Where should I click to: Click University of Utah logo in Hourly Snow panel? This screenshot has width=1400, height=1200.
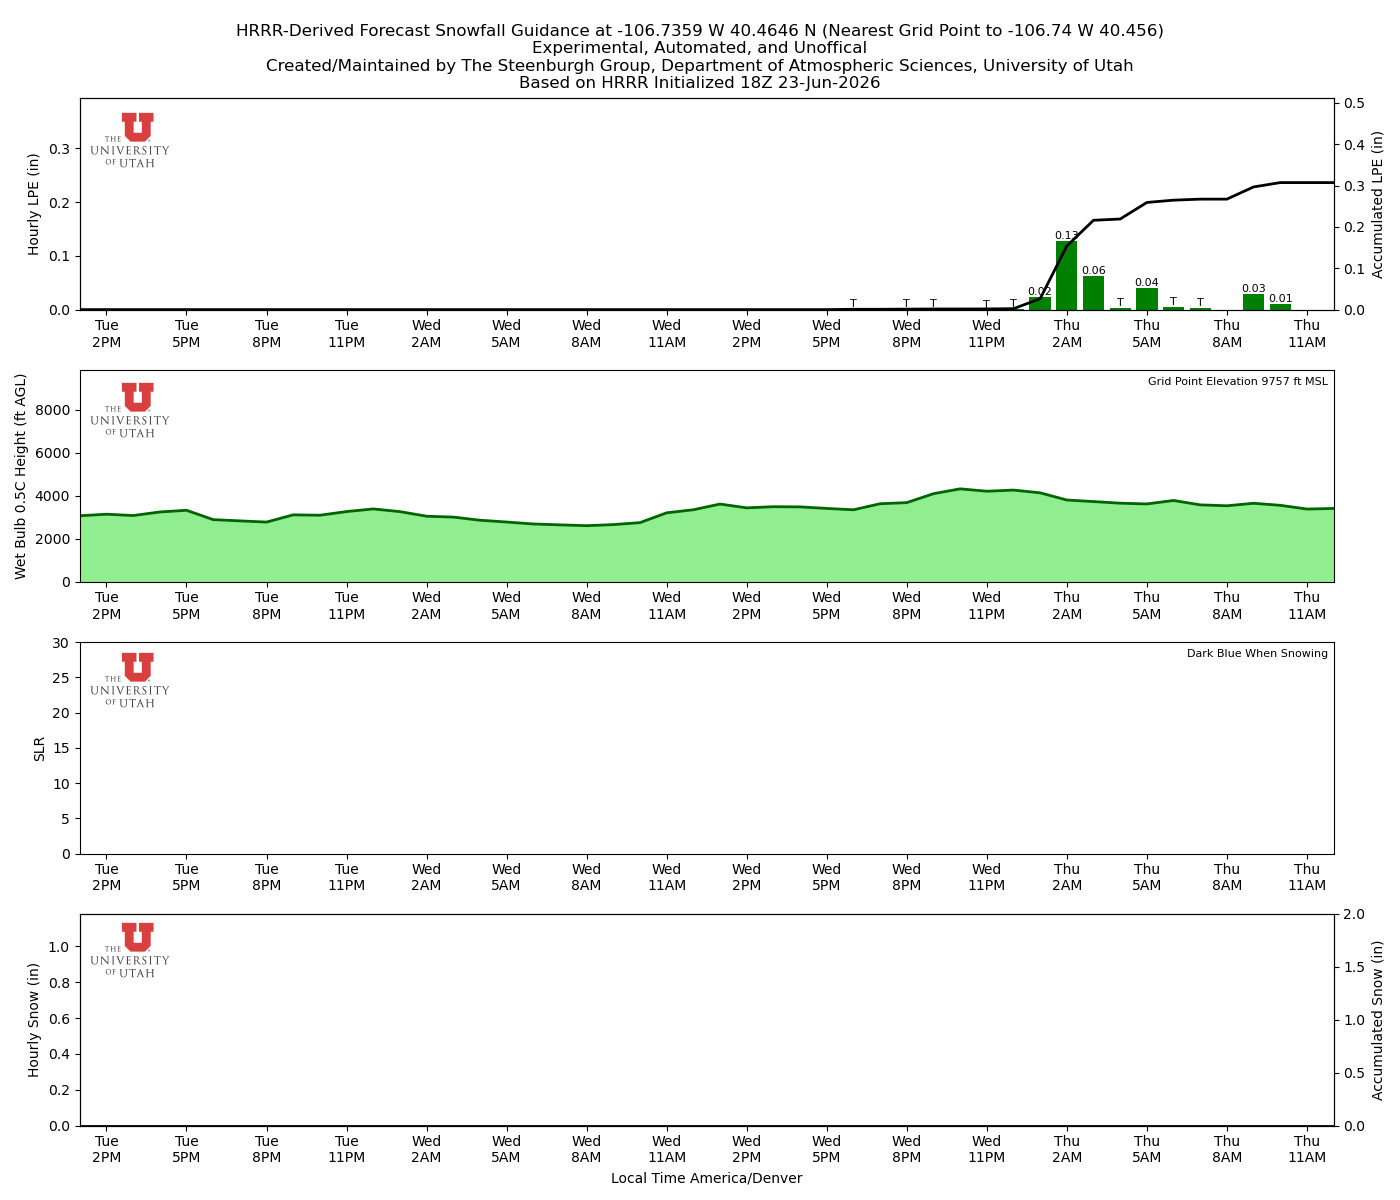pyautogui.click(x=130, y=950)
